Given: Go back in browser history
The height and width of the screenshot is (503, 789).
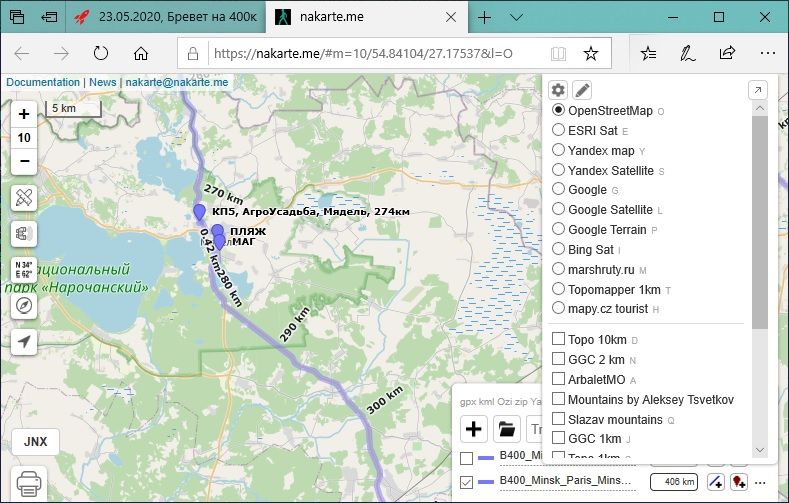Looking at the screenshot, I should tap(22, 53).
